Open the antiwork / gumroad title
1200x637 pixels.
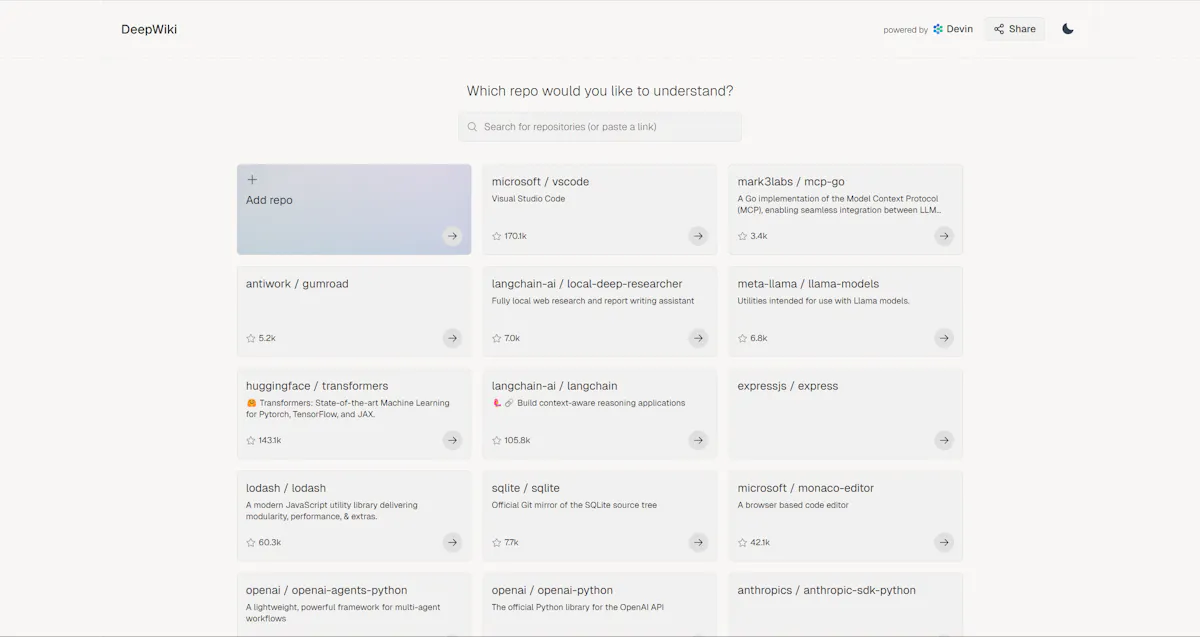tap(297, 284)
